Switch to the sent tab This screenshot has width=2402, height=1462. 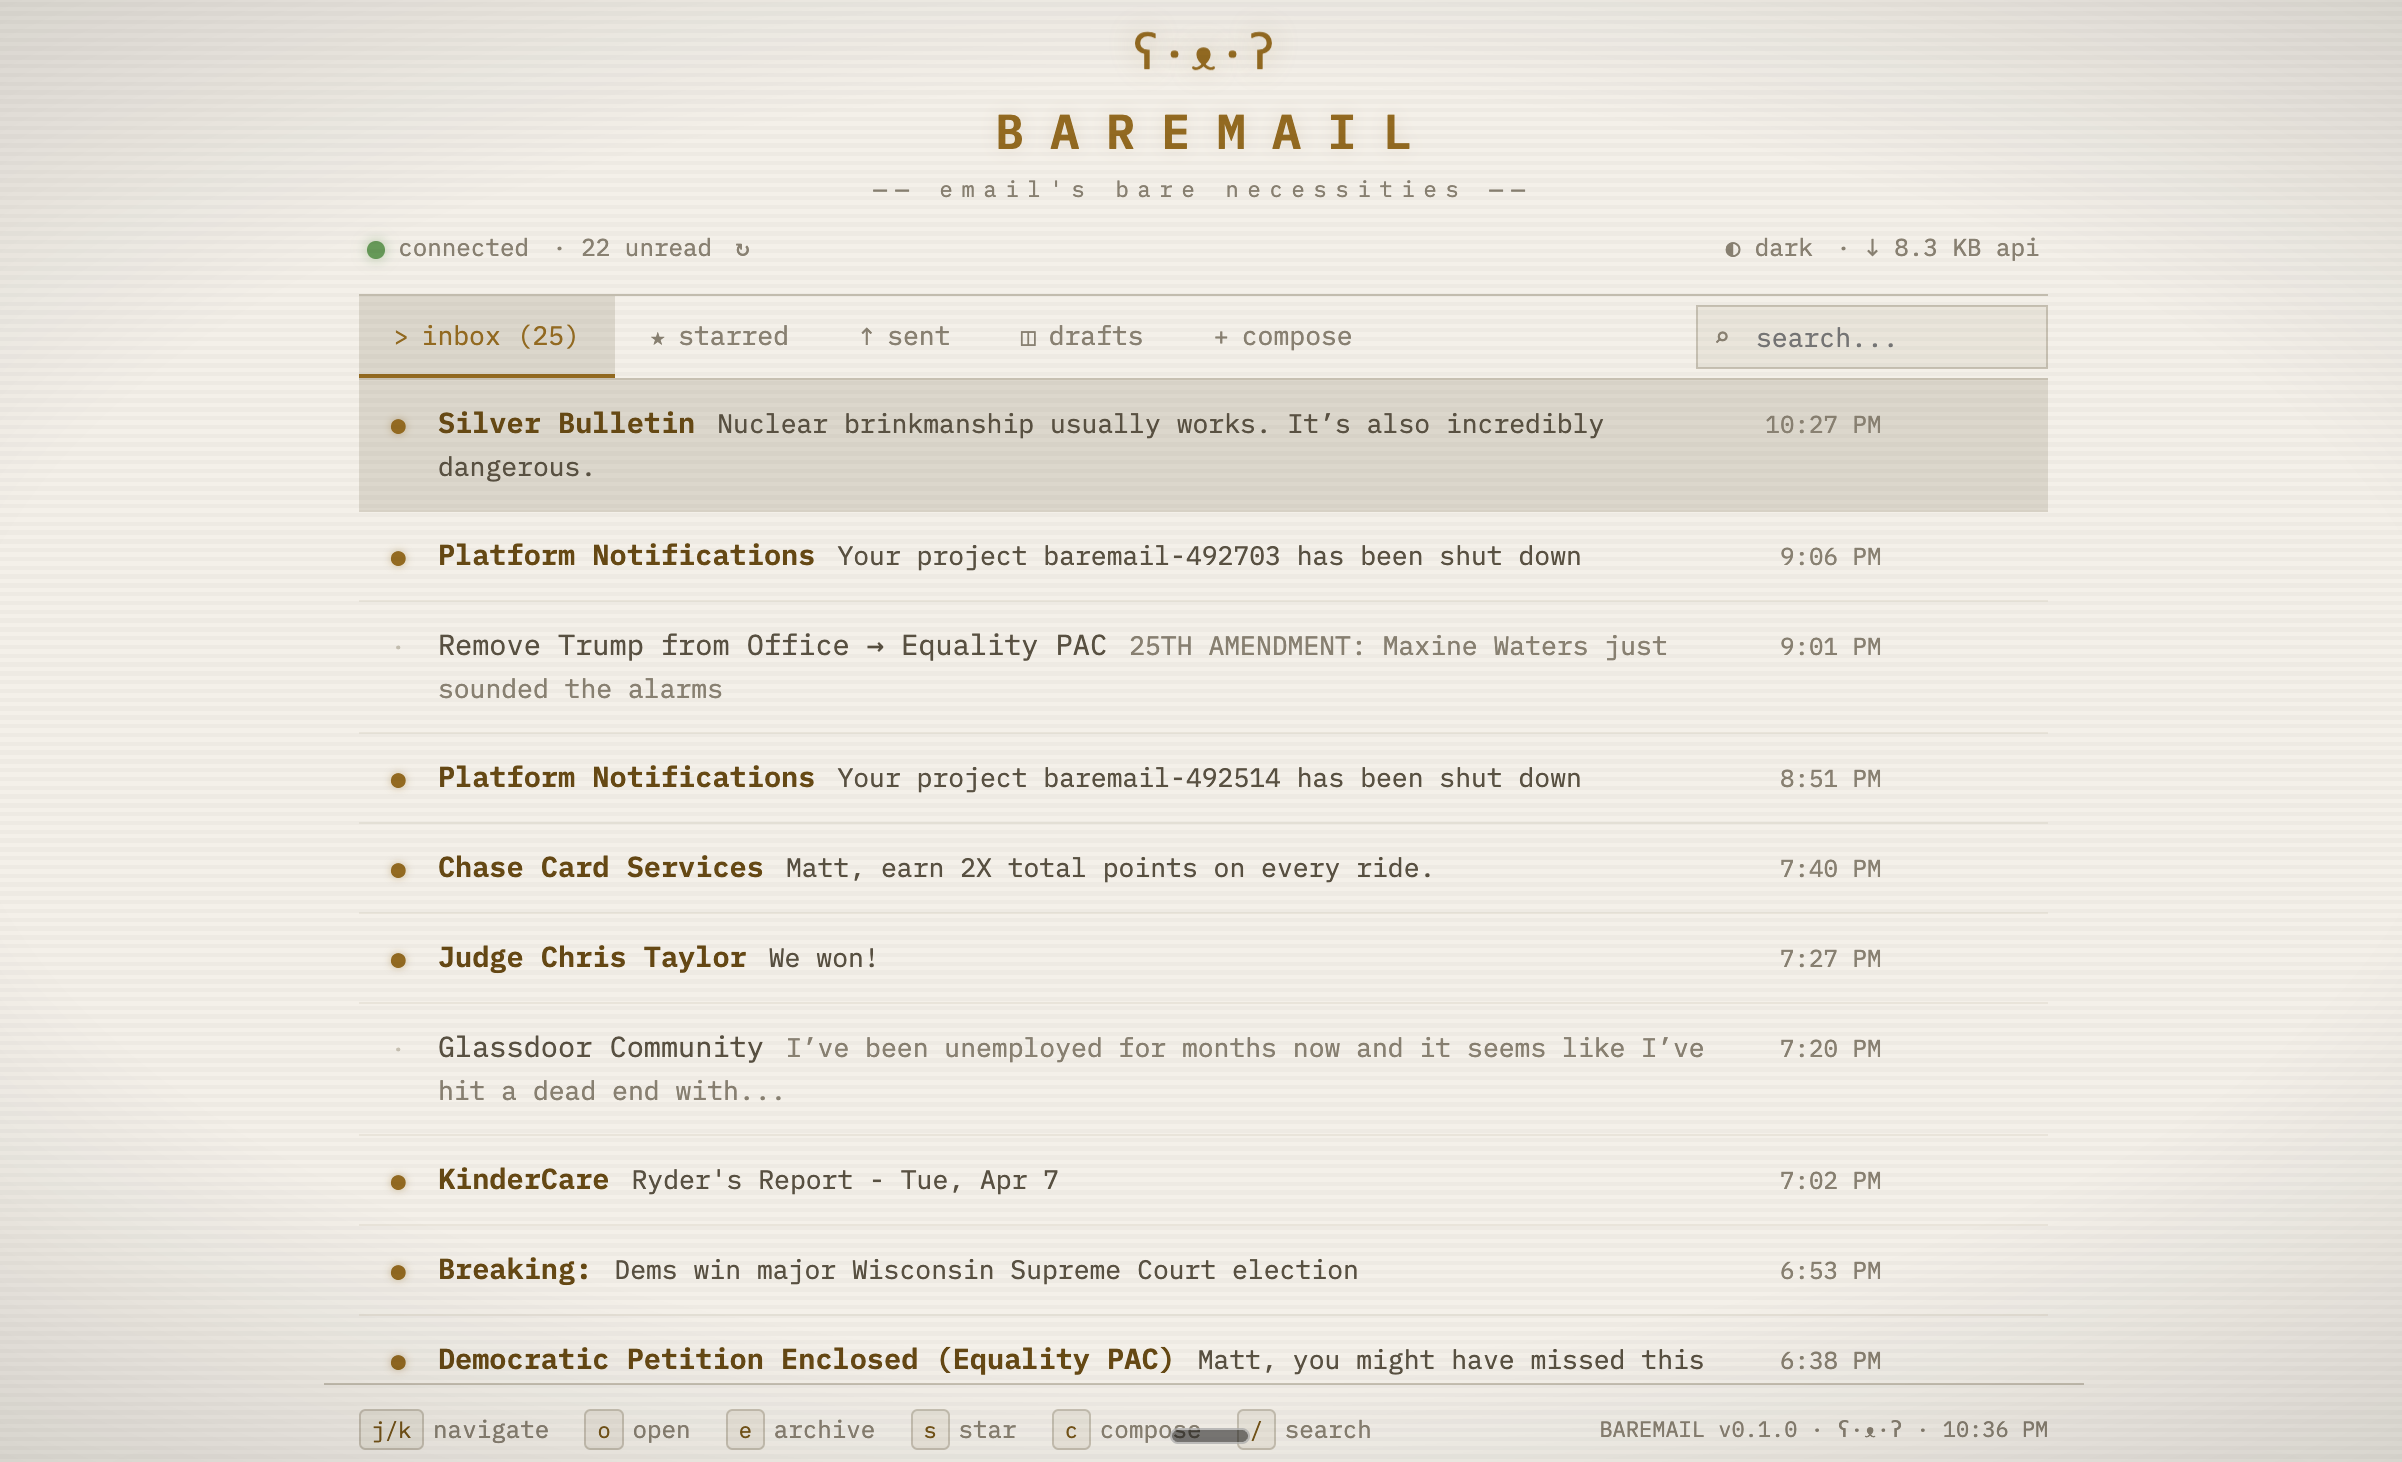tap(904, 337)
